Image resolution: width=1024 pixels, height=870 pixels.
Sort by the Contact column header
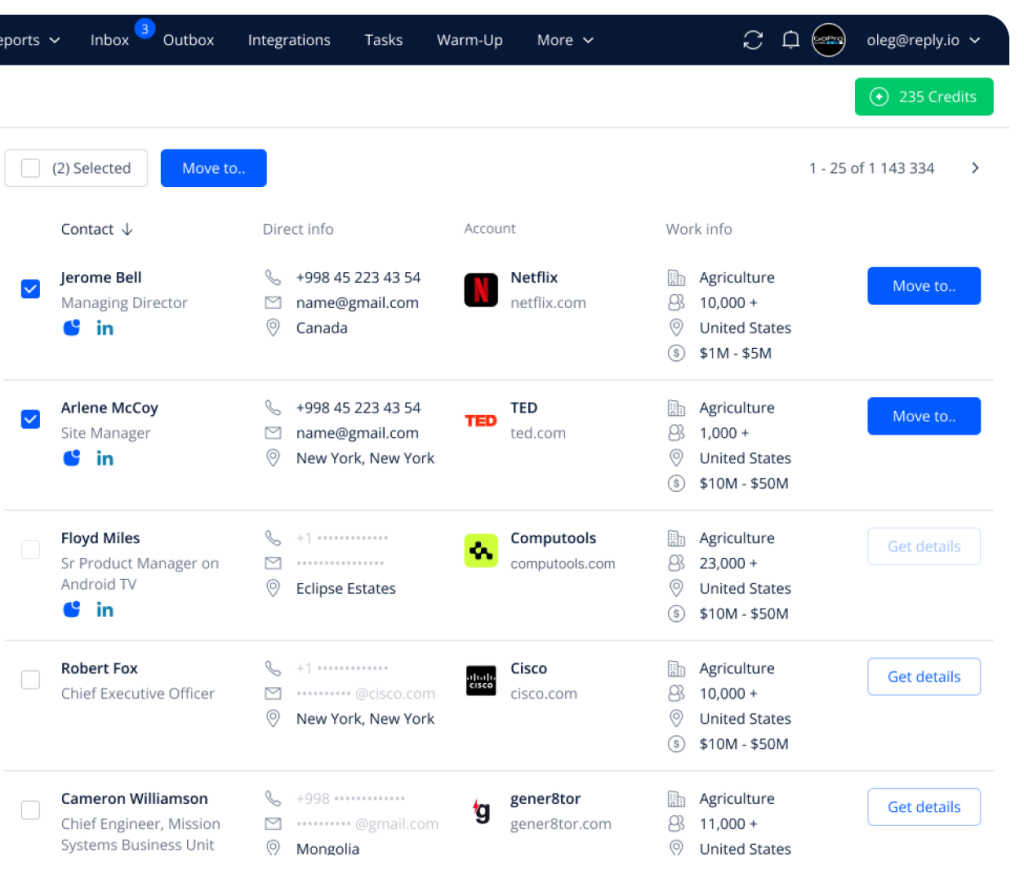point(97,229)
